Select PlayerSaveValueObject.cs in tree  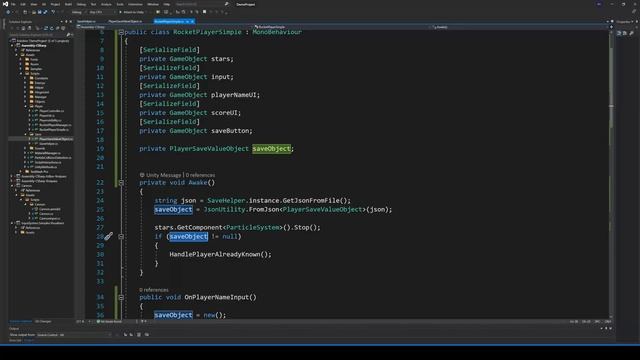56,139
